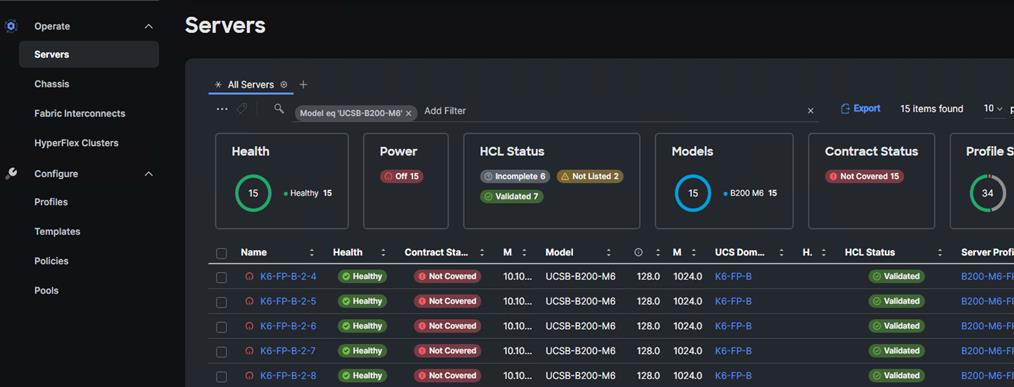Viewport: 1014px width, 387px height.
Task: Sort by the HCL Status column arrows
Action: pyautogui.click(x=940, y=252)
